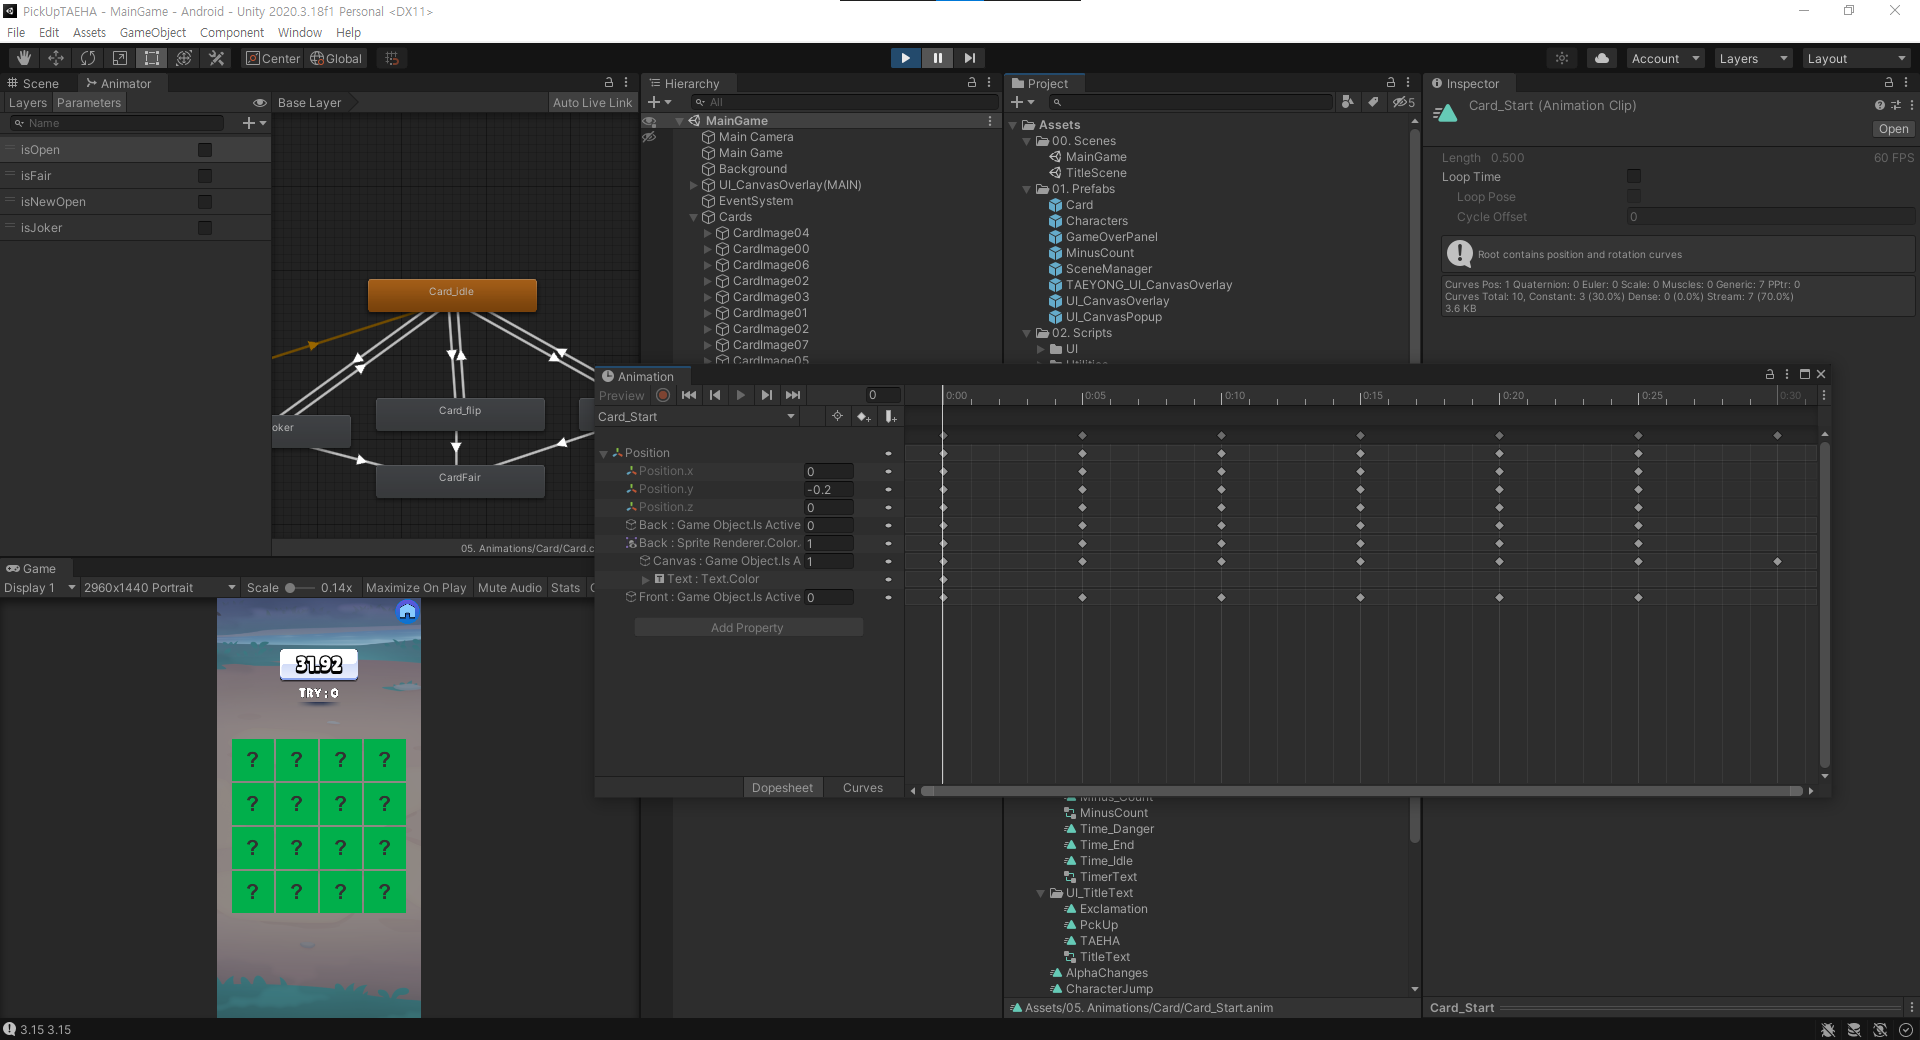Click the animation record button
Viewport: 1920px width, 1040px height.
click(x=663, y=395)
